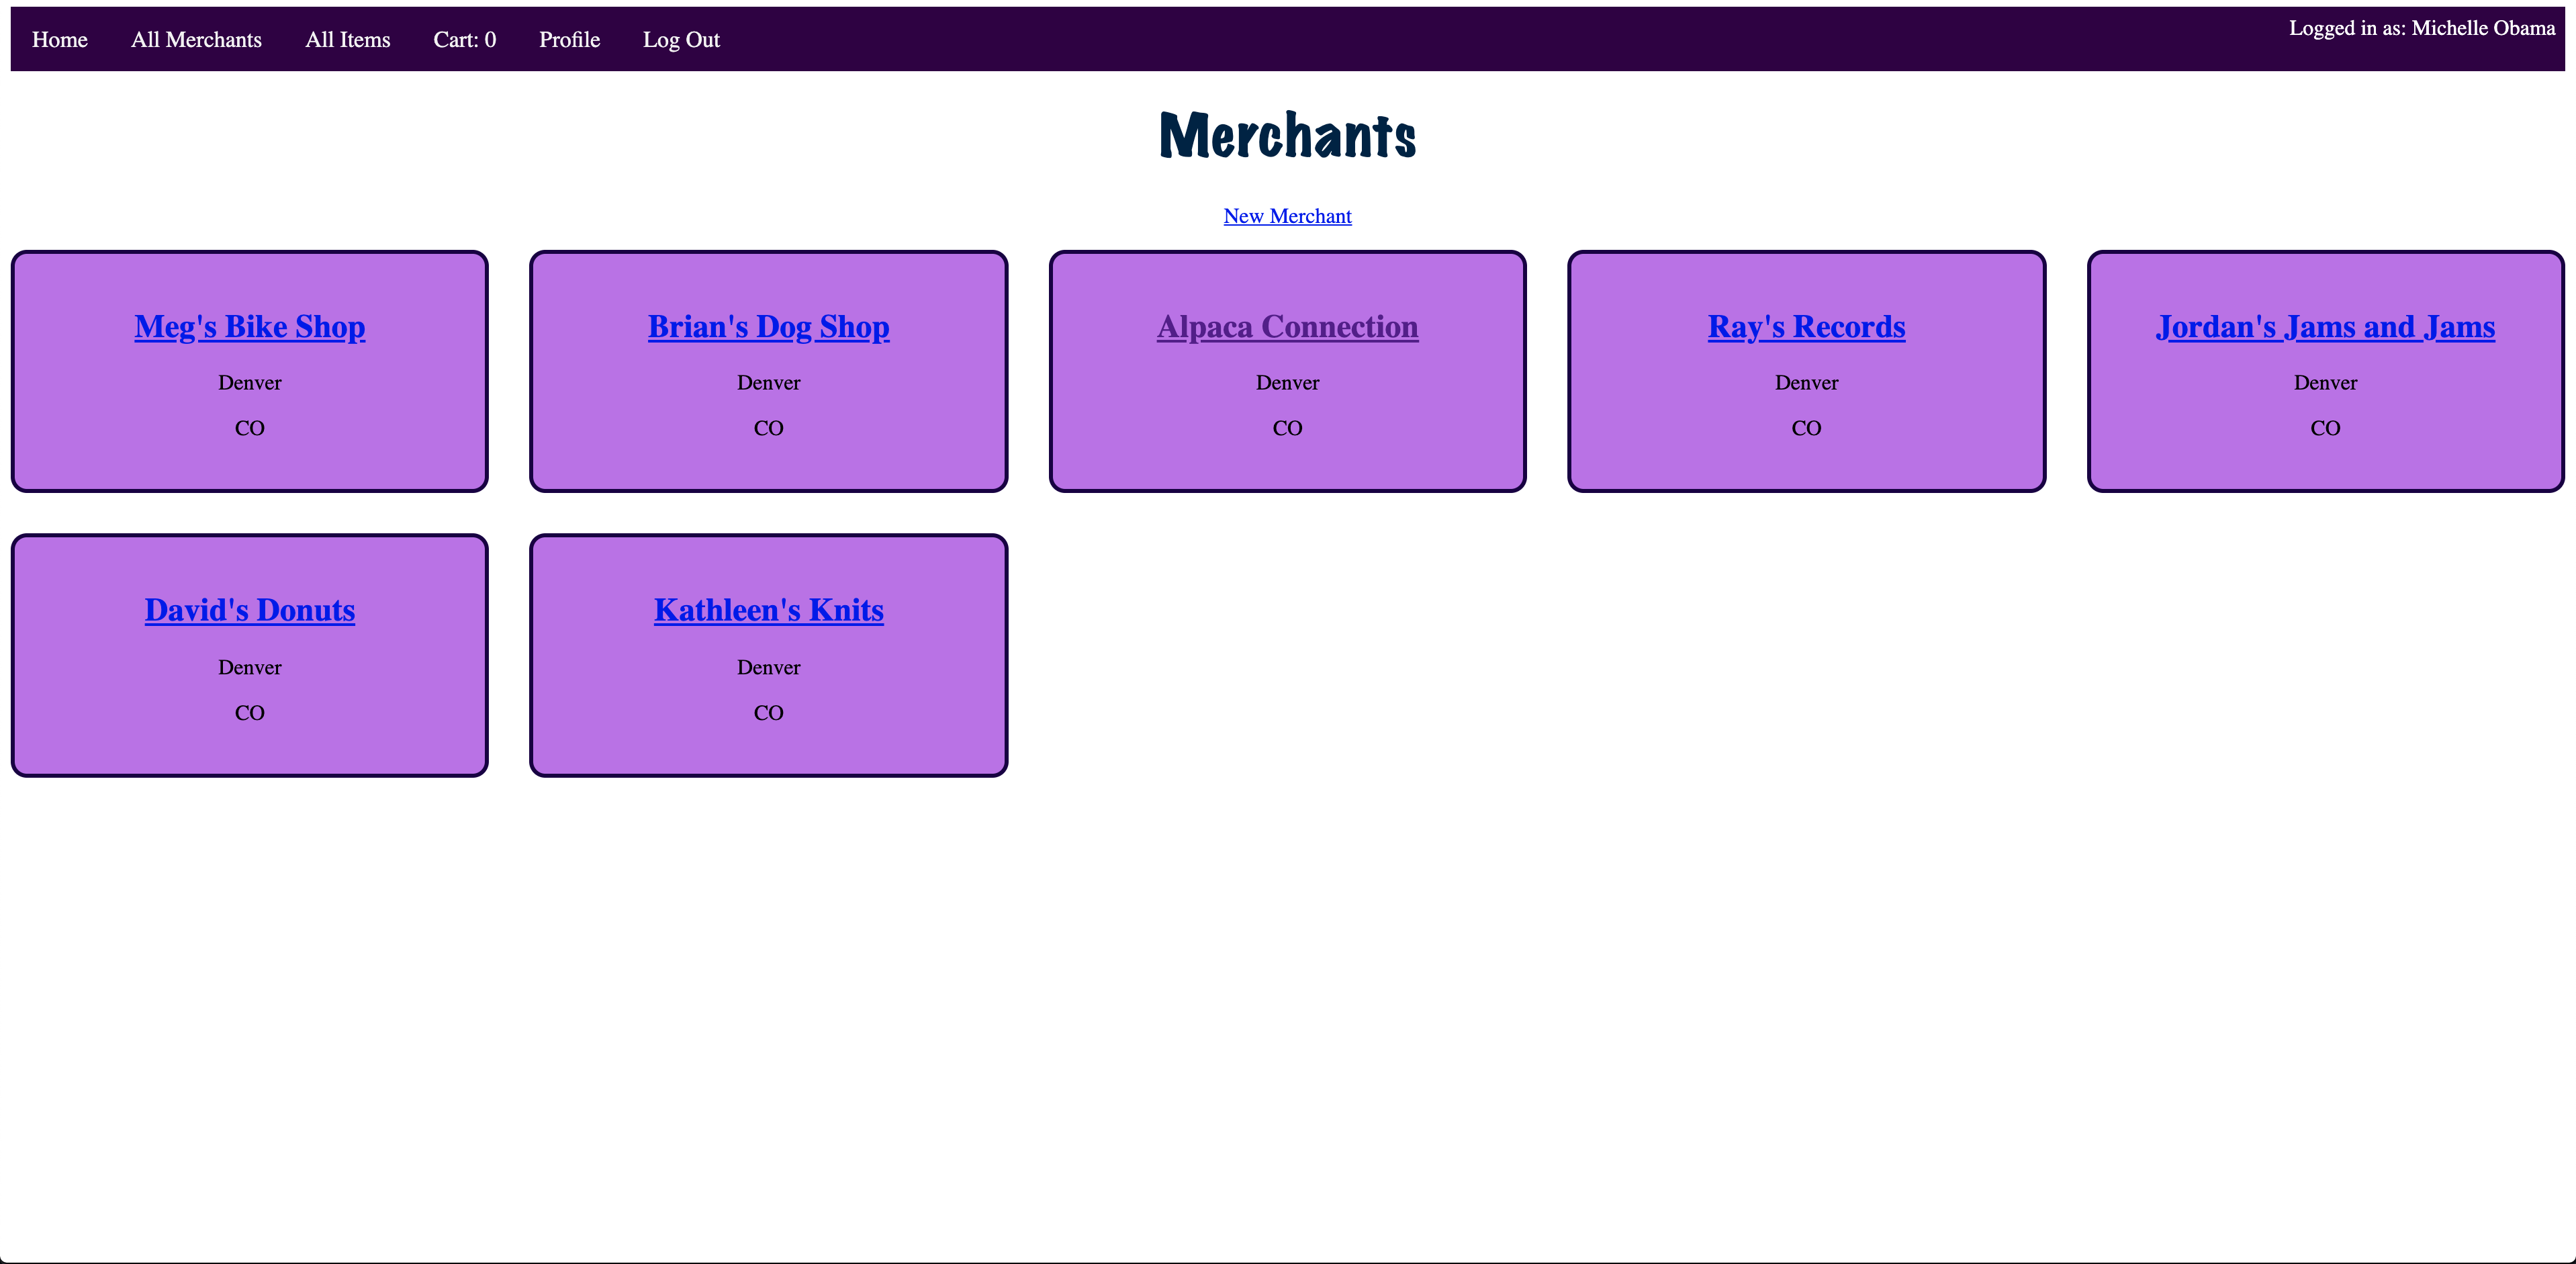Screen dimensions: 2576x1264
Task: View the cart showing Cart: 0
Action: click(x=464, y=40)
